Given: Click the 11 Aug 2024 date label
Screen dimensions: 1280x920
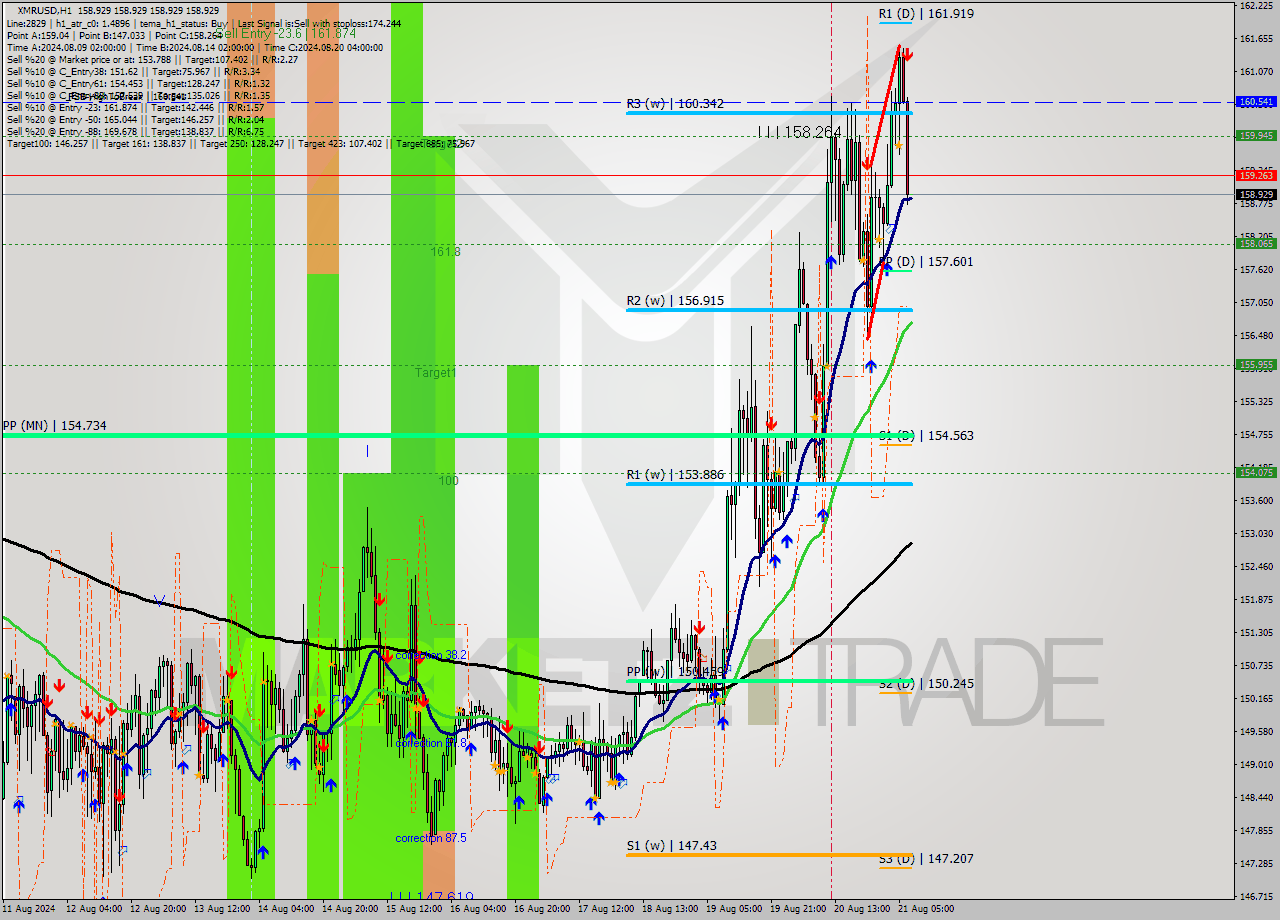Looking at the screenshot, I should pos(28,910).
